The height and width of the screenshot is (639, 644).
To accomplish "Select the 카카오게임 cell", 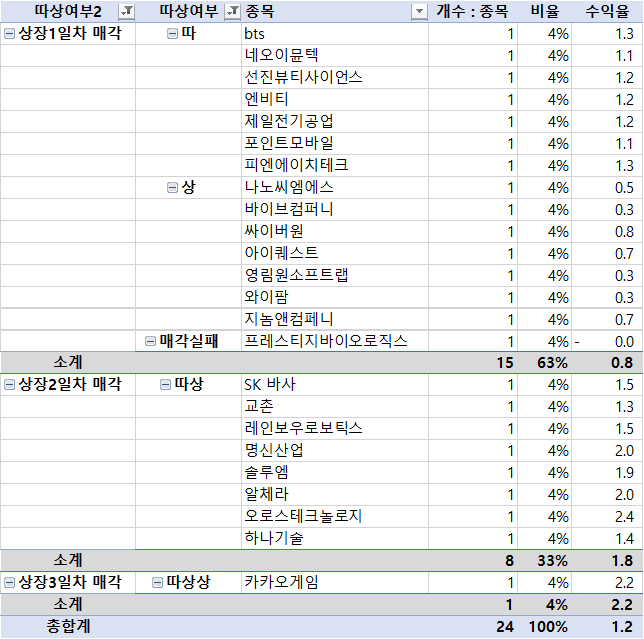I will pyautogui.click(x=335, y=582).
